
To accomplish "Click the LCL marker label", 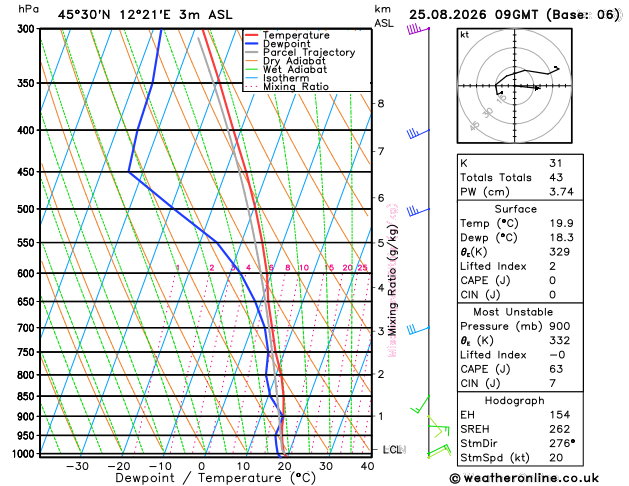I will coord(394,450).
